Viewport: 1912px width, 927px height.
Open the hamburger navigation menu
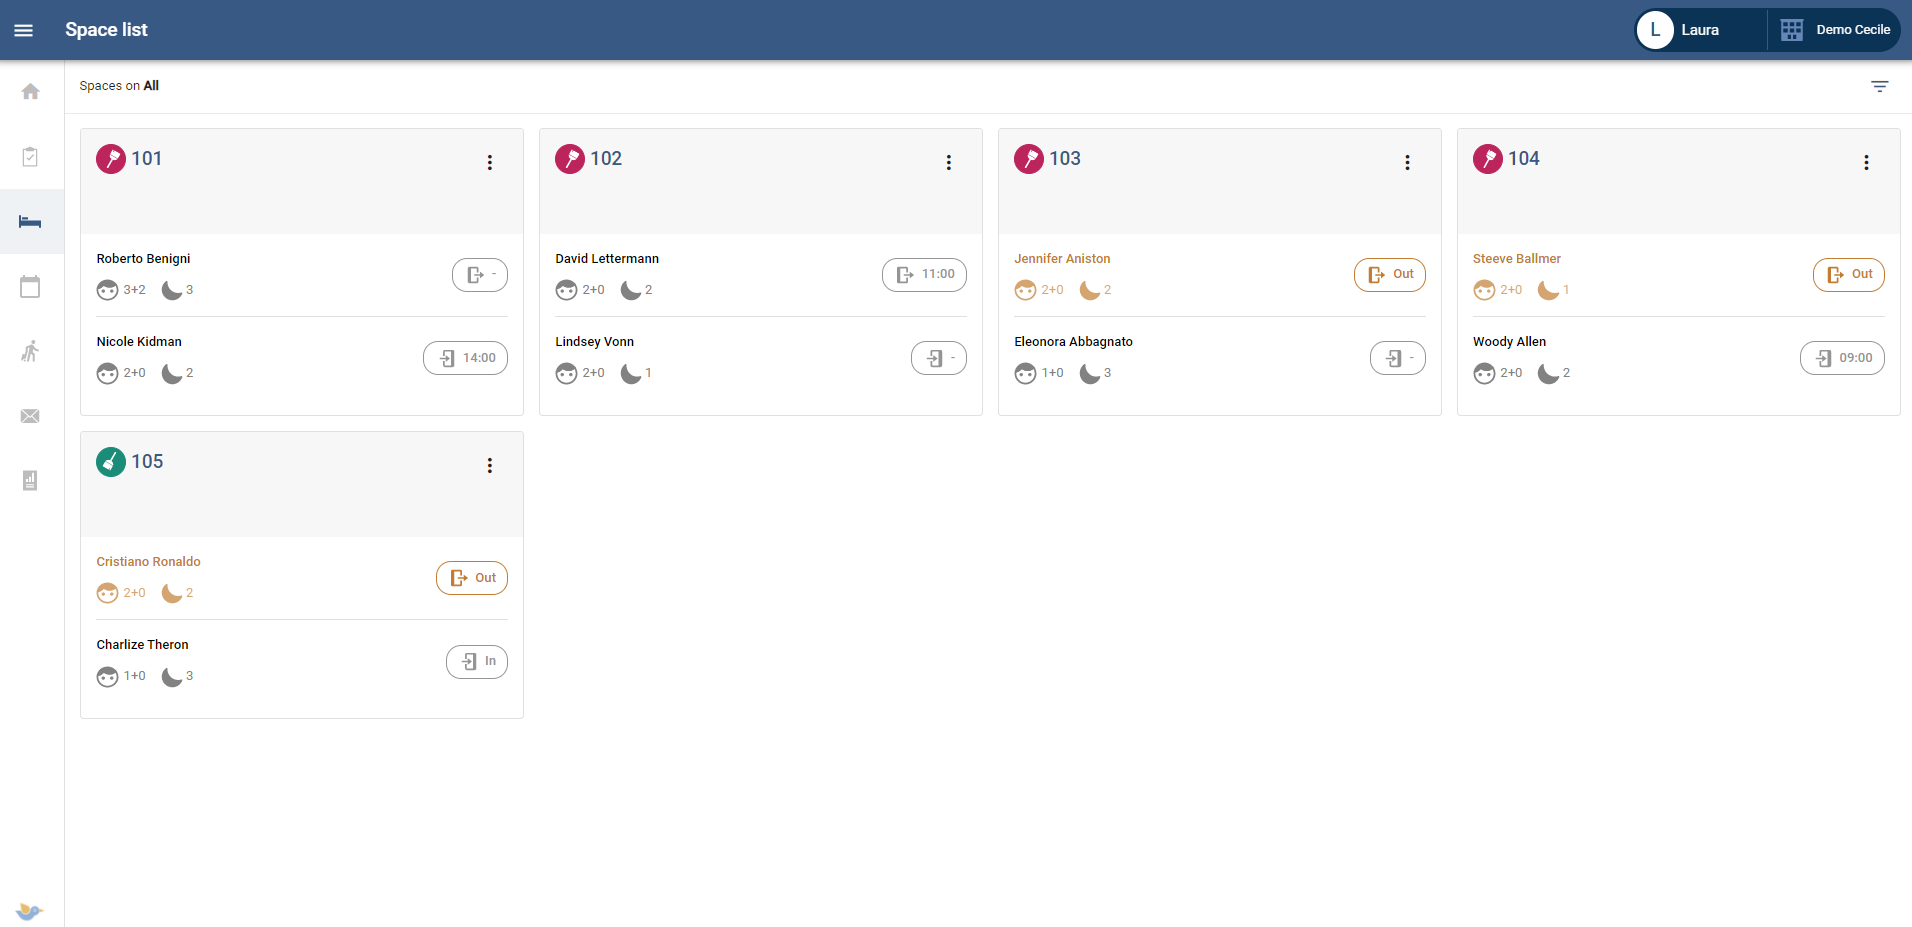[24, 30]
